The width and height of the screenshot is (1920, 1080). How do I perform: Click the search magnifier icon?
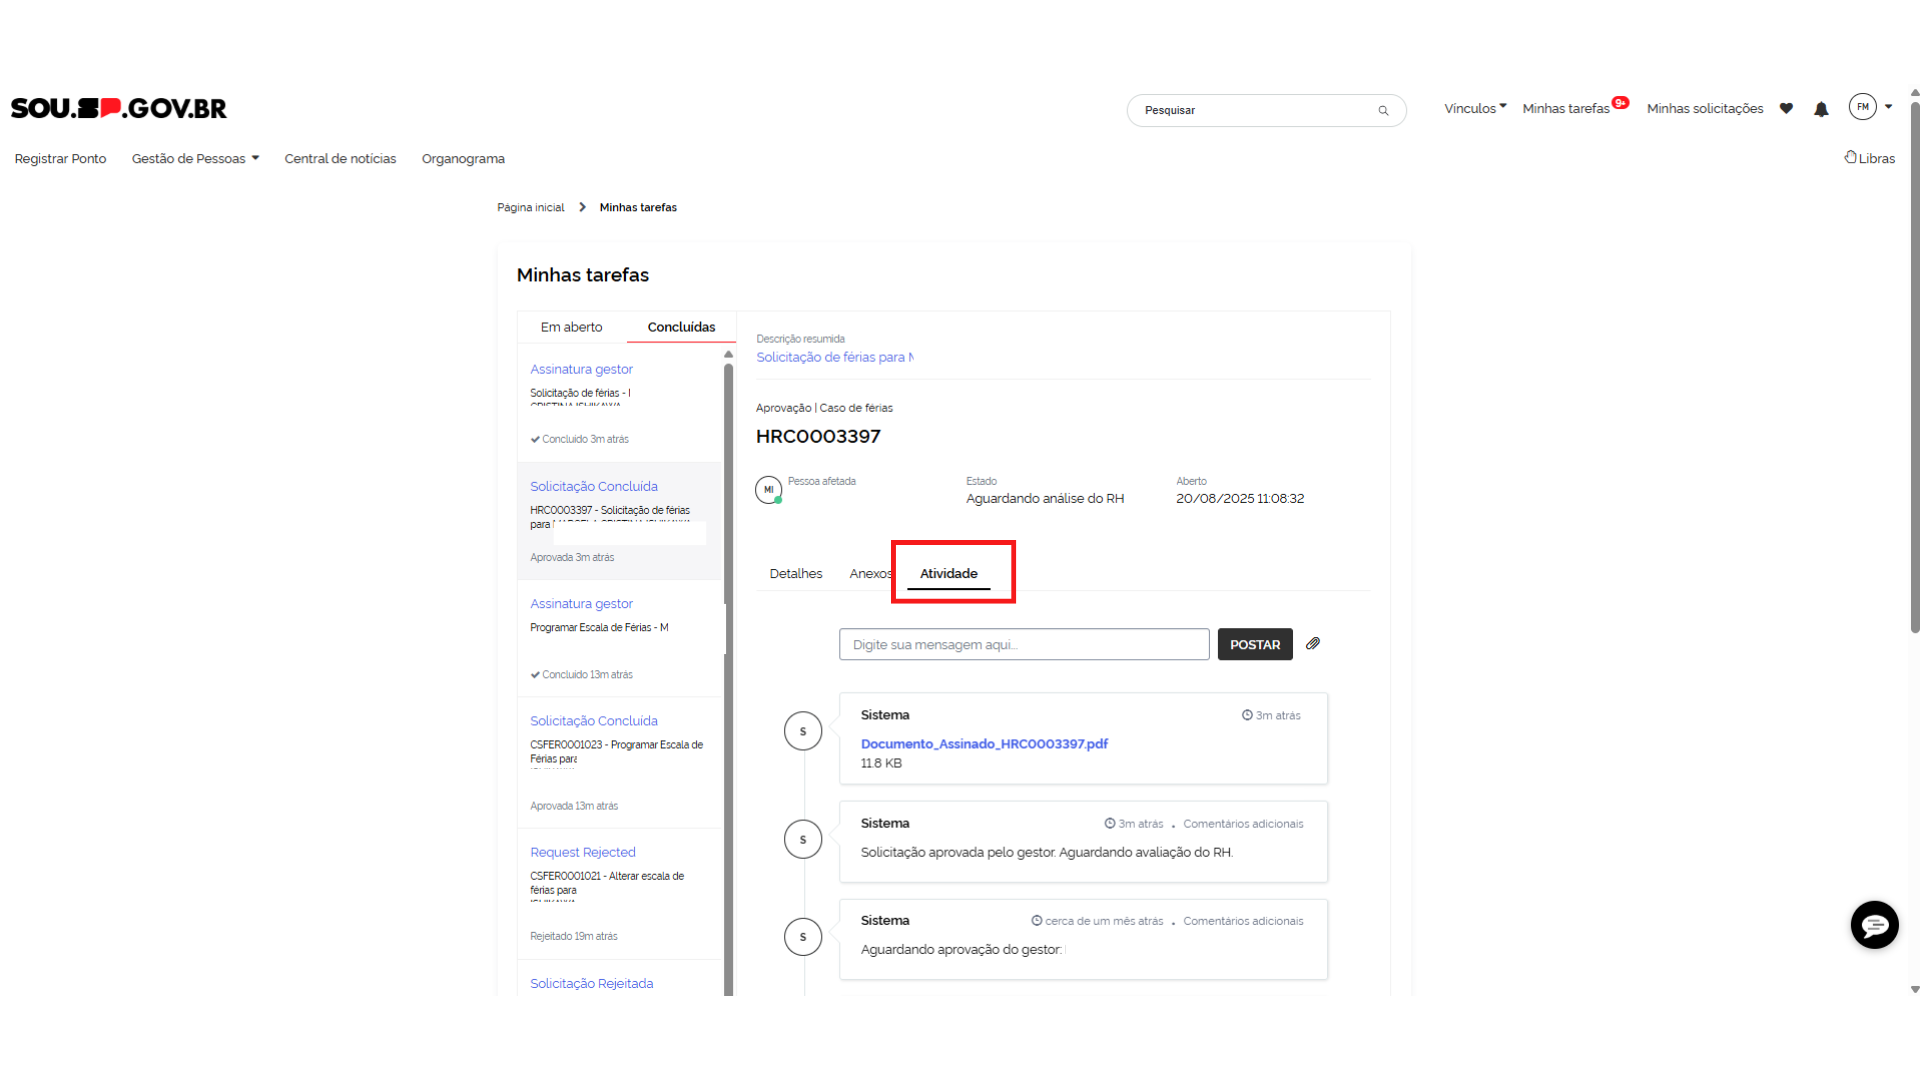1383,111
